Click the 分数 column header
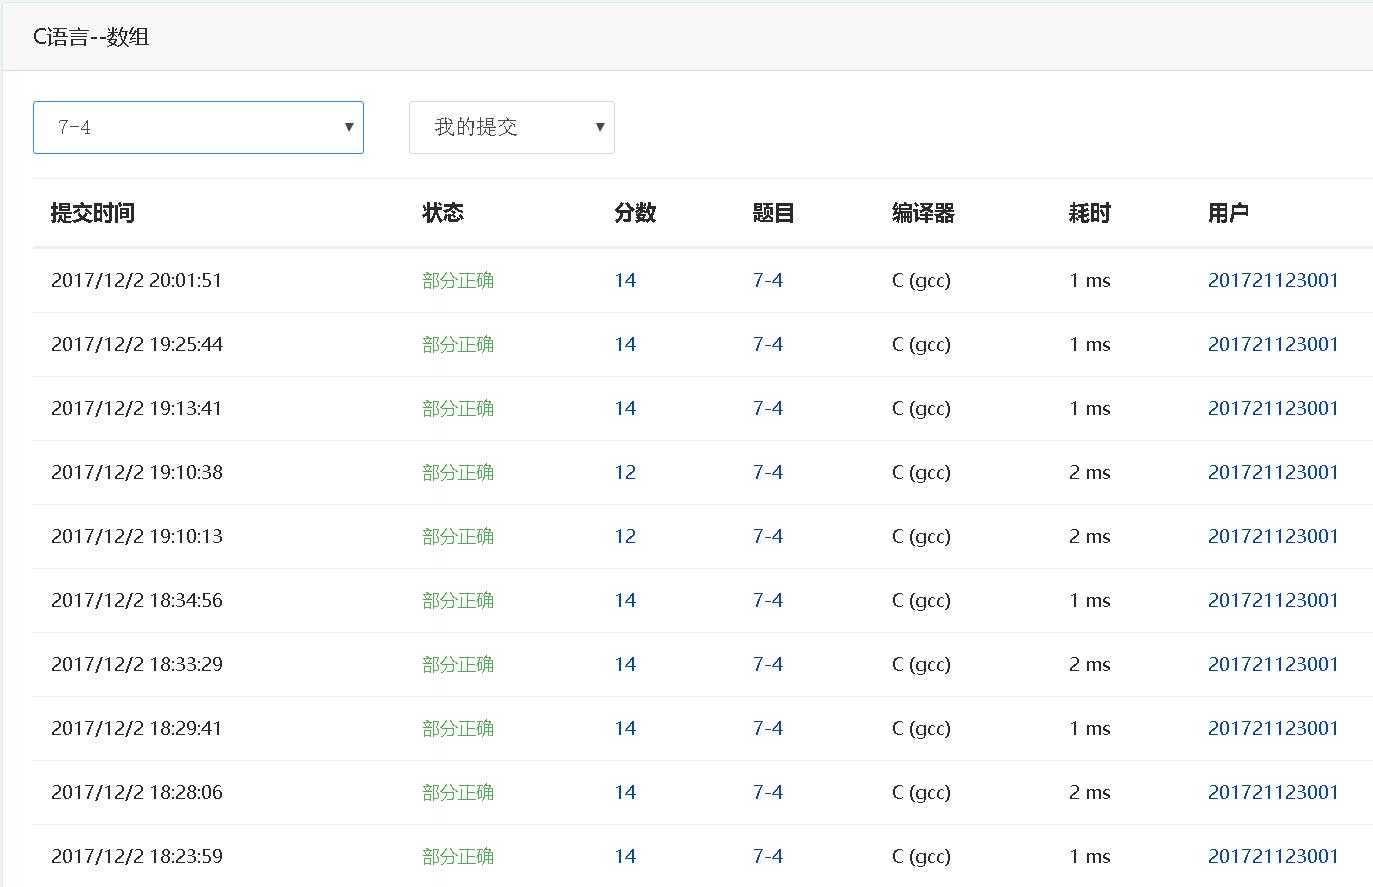Image resolution: width=1373 pixels, height=887 pixels. [x=635, y=213]
